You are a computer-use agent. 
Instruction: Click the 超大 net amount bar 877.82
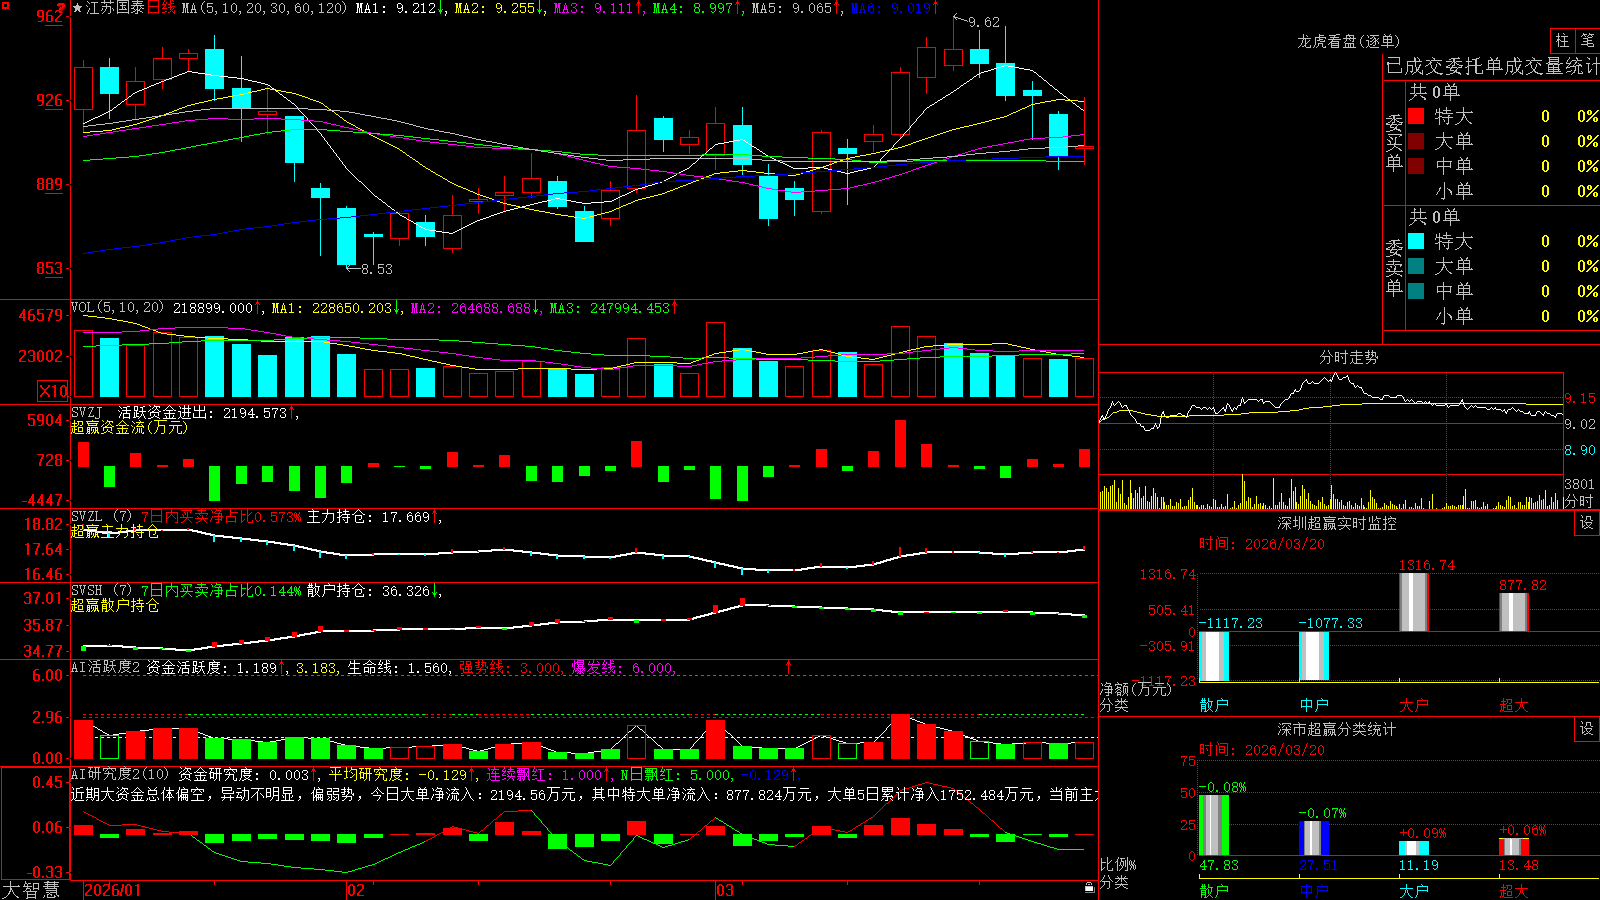[1514, 612]
